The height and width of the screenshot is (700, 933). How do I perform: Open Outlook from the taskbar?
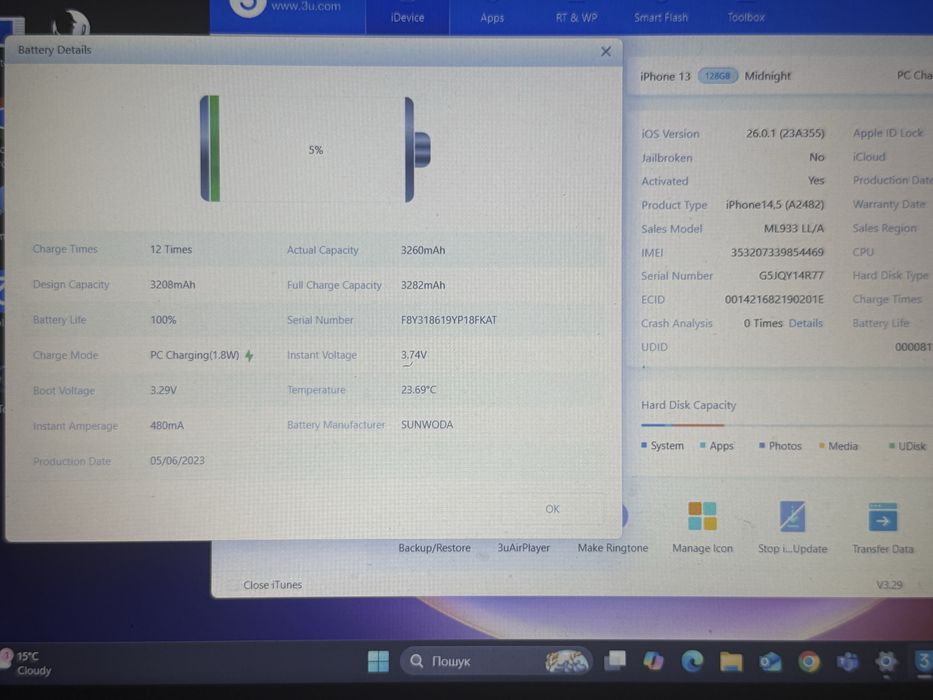coord(770,661)
